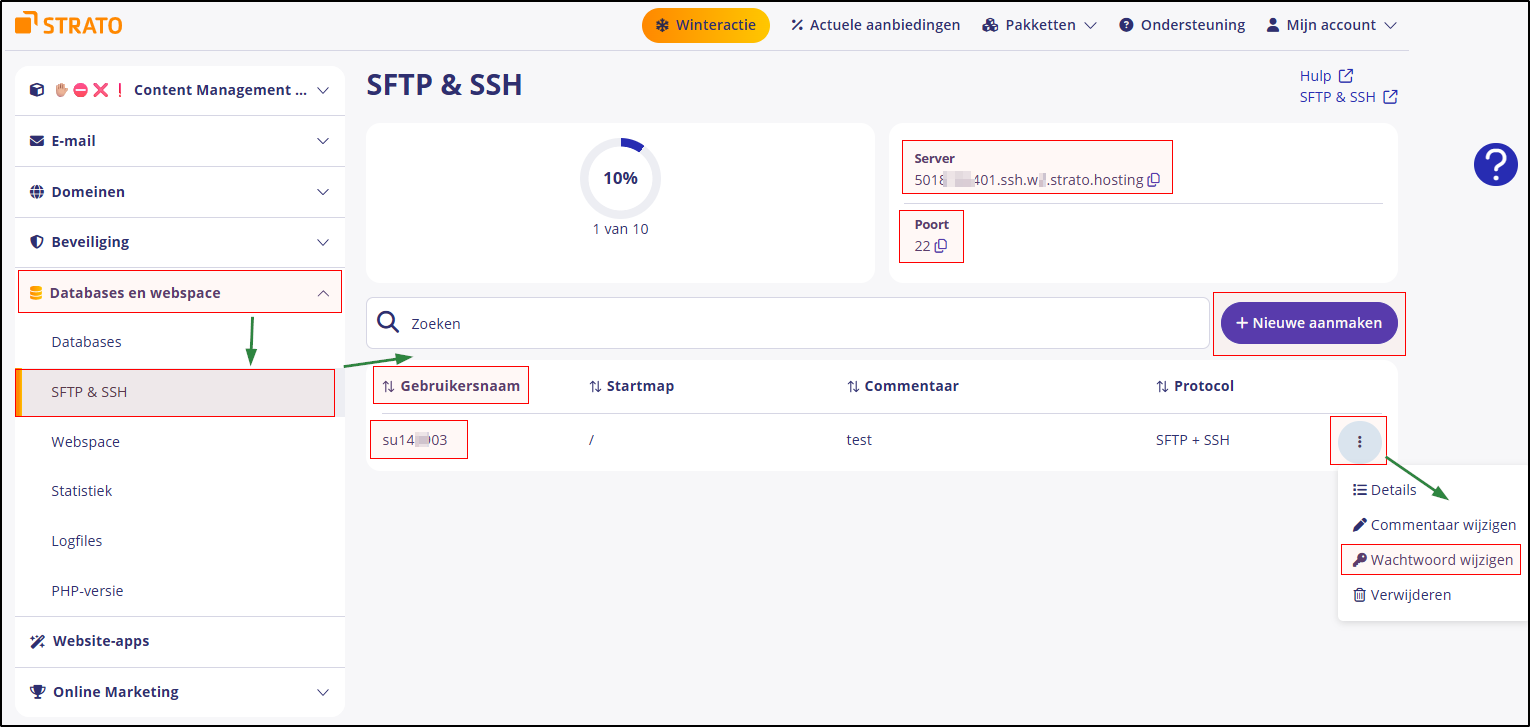Viewport: 1530px width, 727px height.
Task: Copy port 22 with the copy icon
Action: [x=942, y=246]
